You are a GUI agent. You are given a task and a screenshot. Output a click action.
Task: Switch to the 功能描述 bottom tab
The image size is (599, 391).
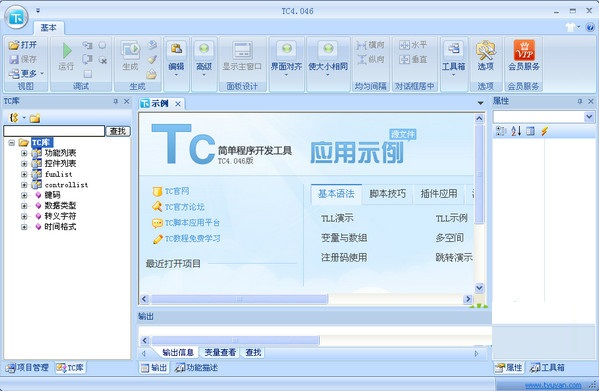pos(197,368)
